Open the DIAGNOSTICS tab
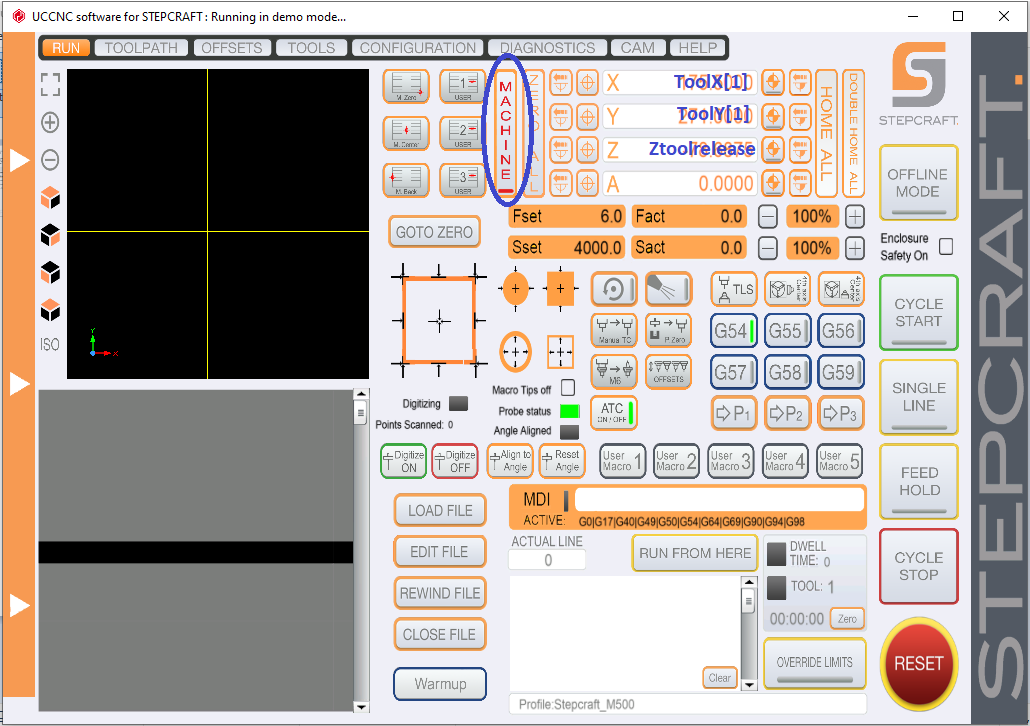The image size is (1030, 726). (548, 48)
